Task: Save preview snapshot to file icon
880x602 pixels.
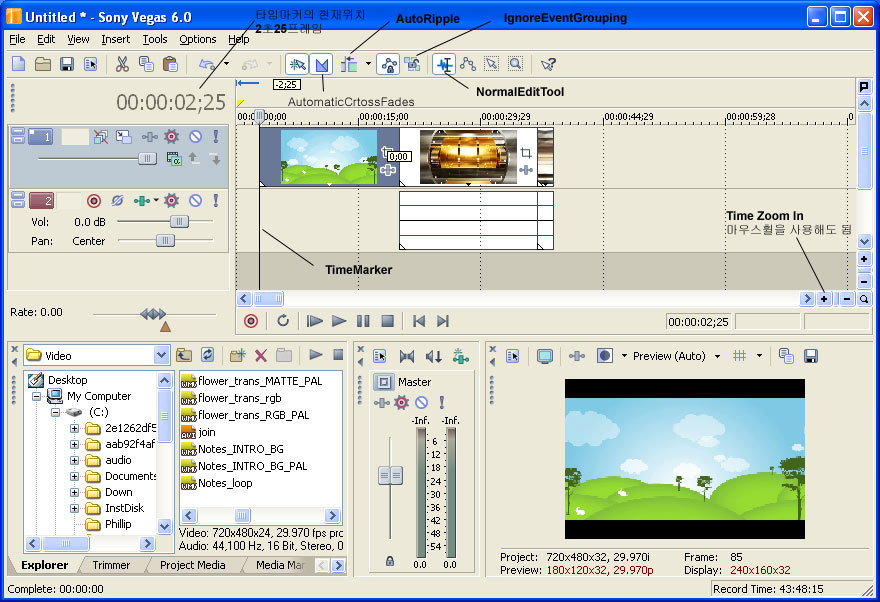Action: [810, 356]
